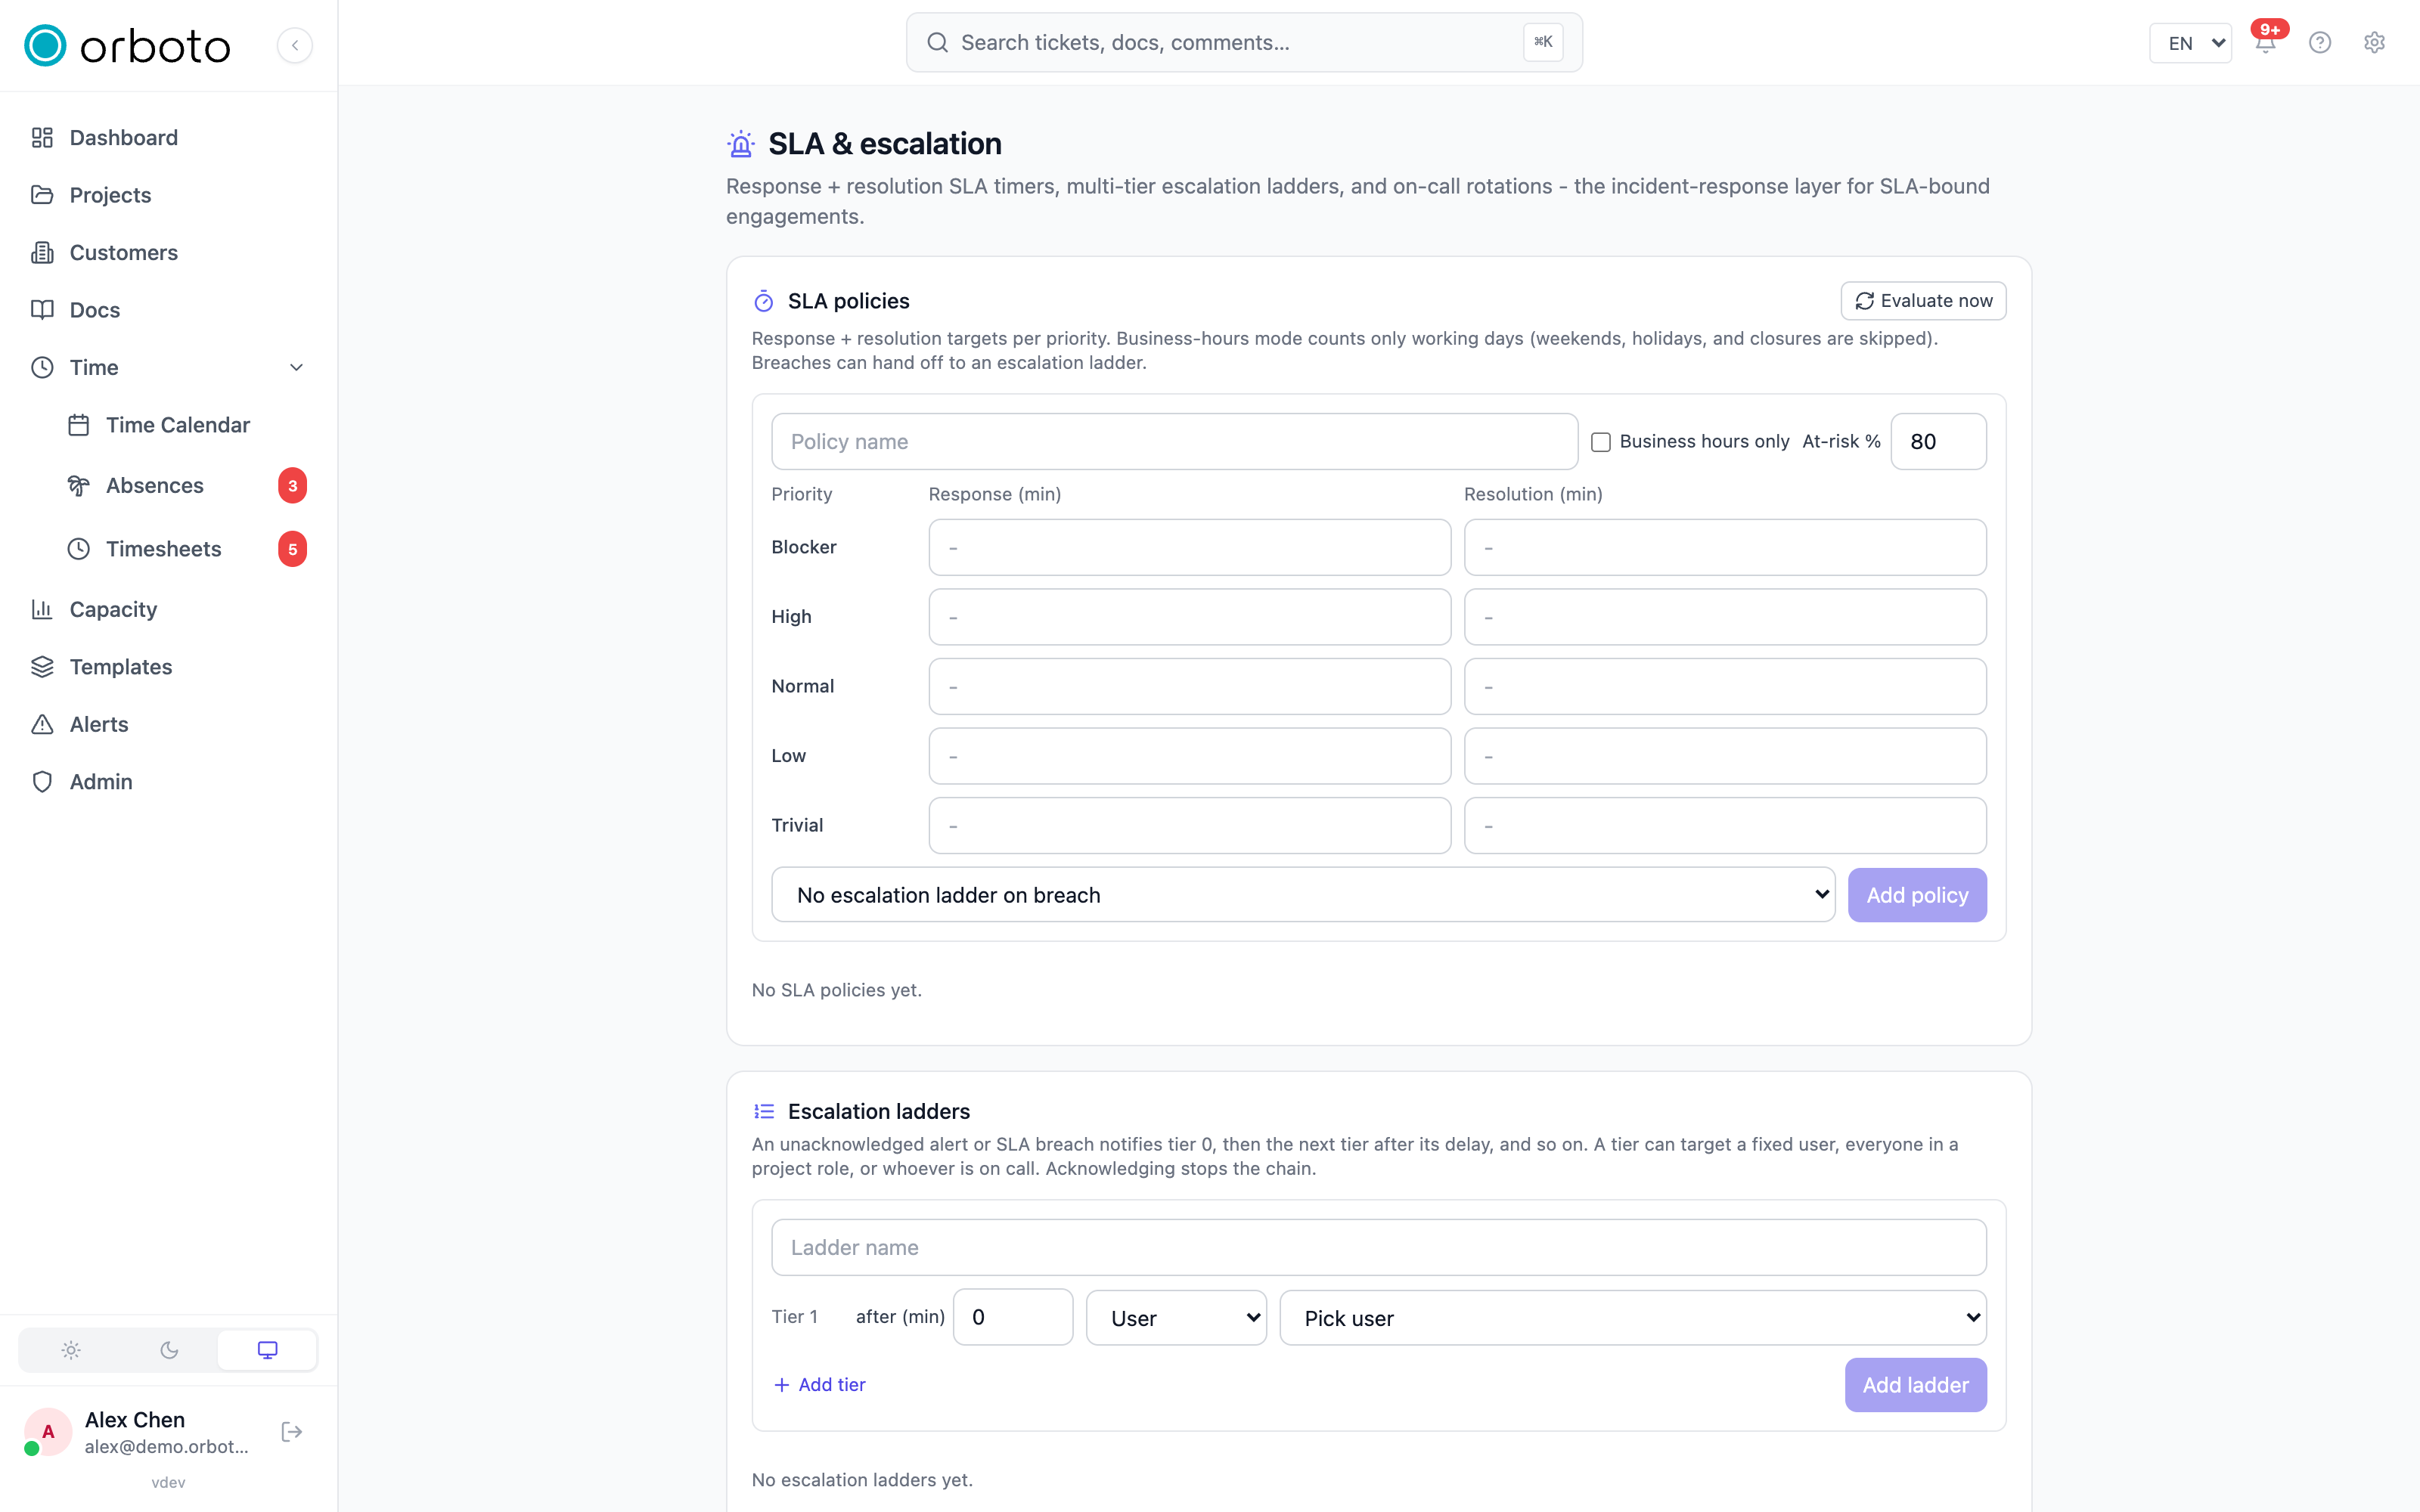Click the Time Calendar icon

coord(79,425)
